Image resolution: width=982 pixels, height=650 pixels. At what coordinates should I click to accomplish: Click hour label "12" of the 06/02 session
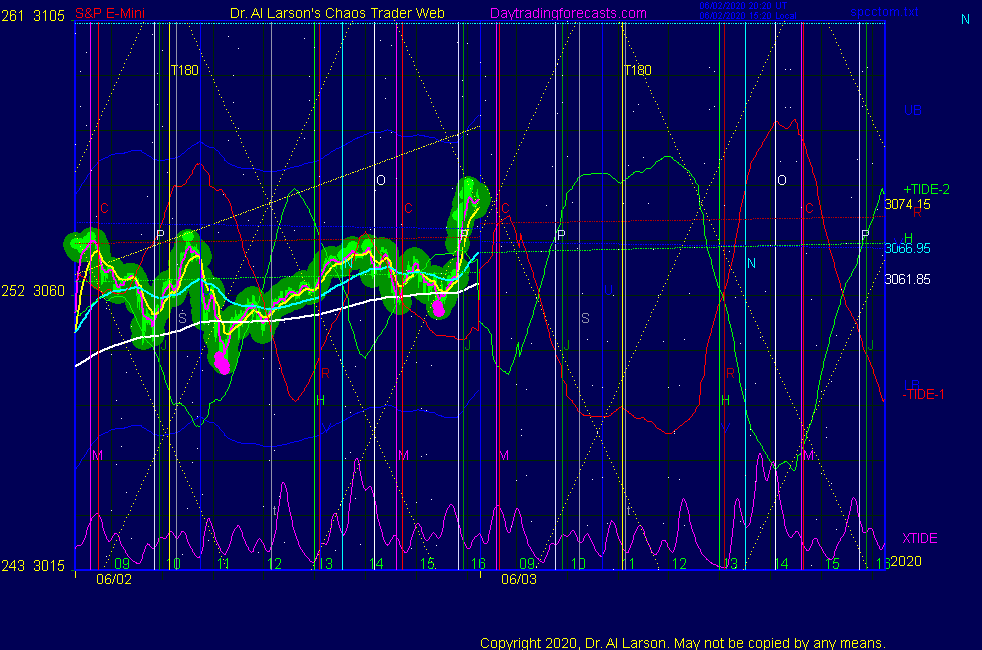coord(274,564)
